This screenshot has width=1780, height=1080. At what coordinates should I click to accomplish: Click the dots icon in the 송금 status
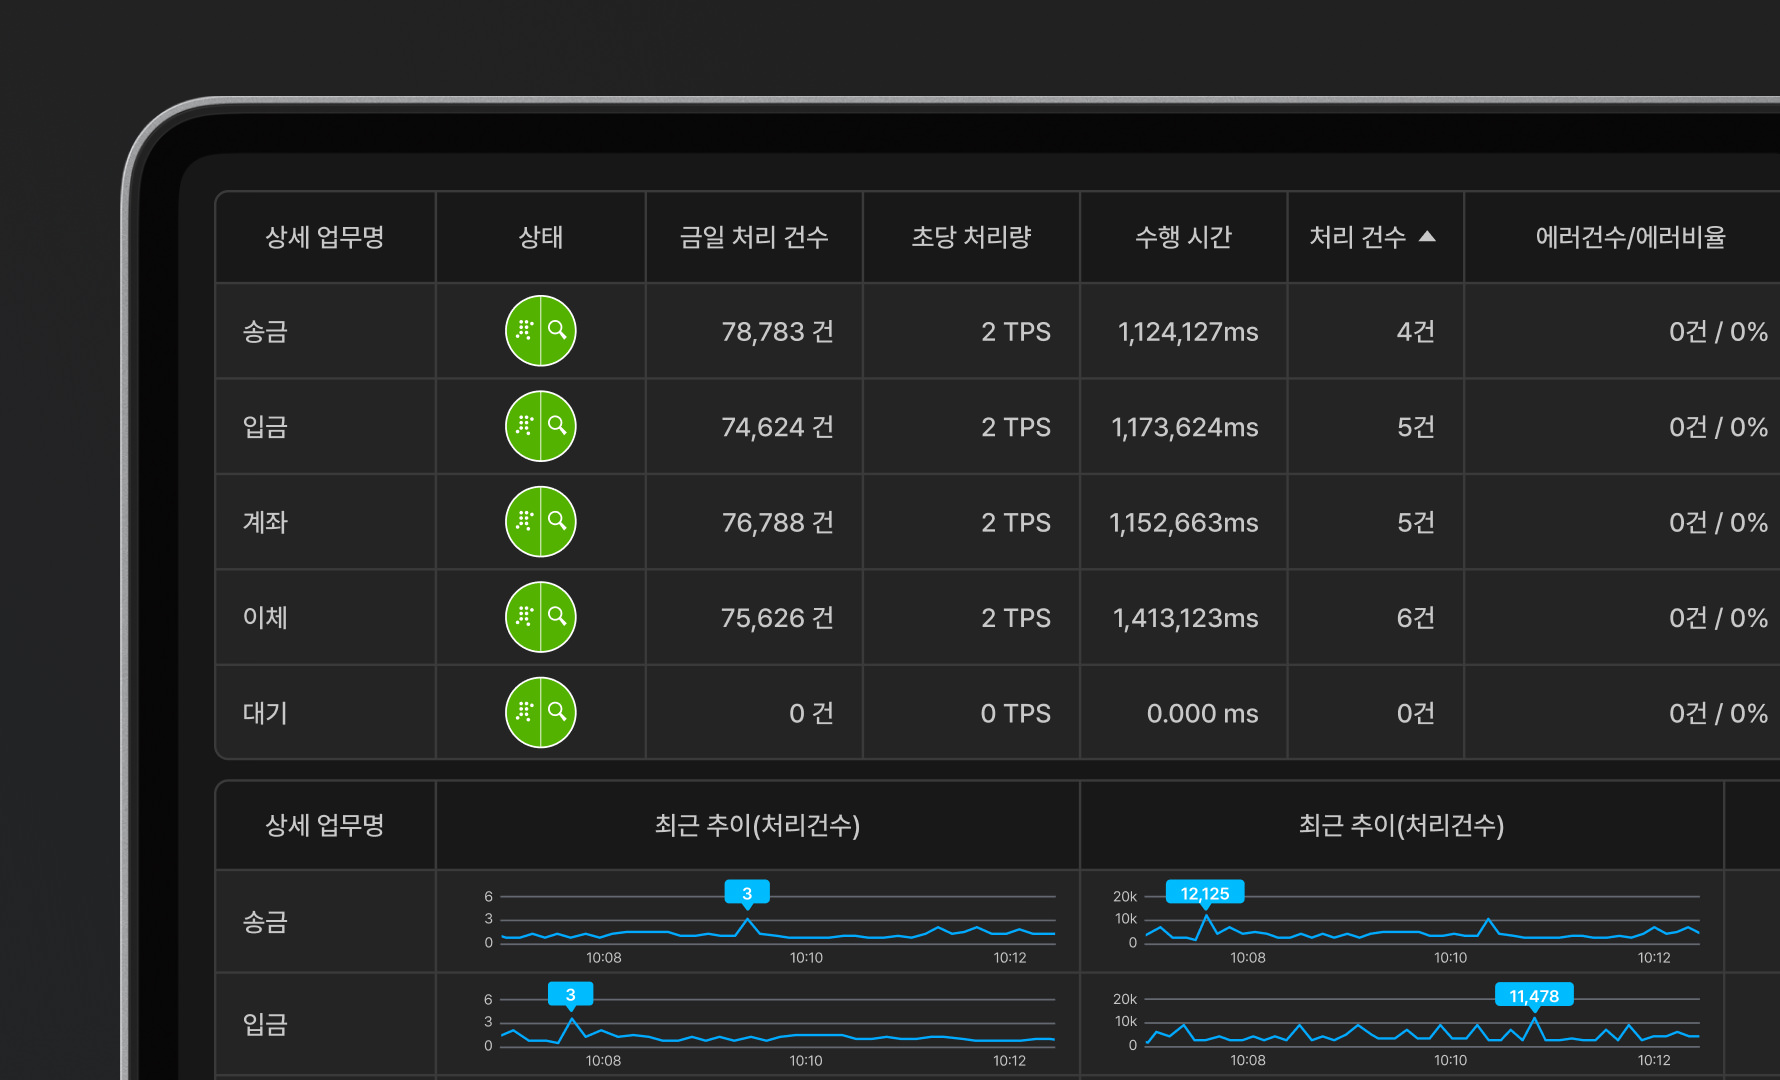pyautogui.click(x=524, y=330)
